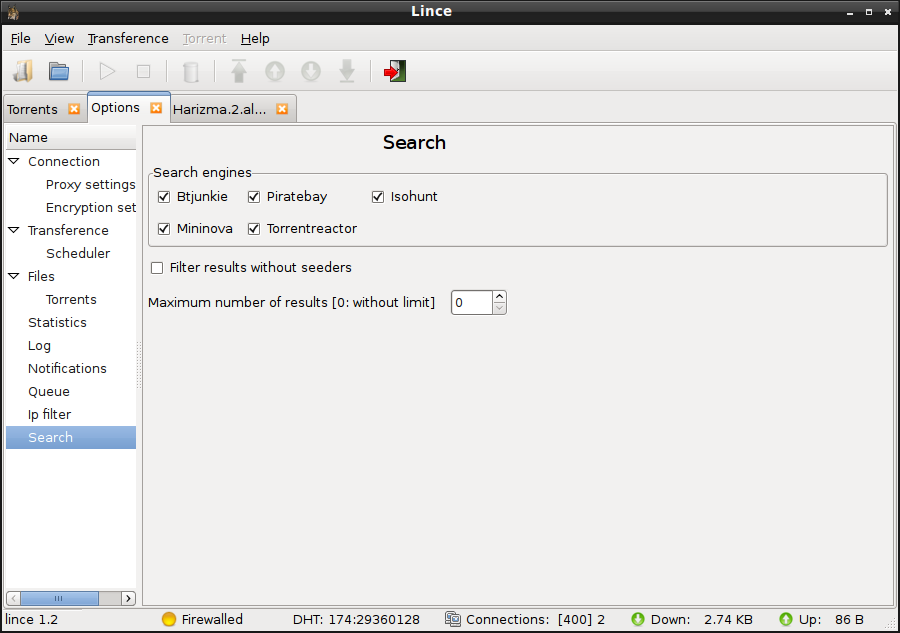Close the Torrents tab

[74, 109]
